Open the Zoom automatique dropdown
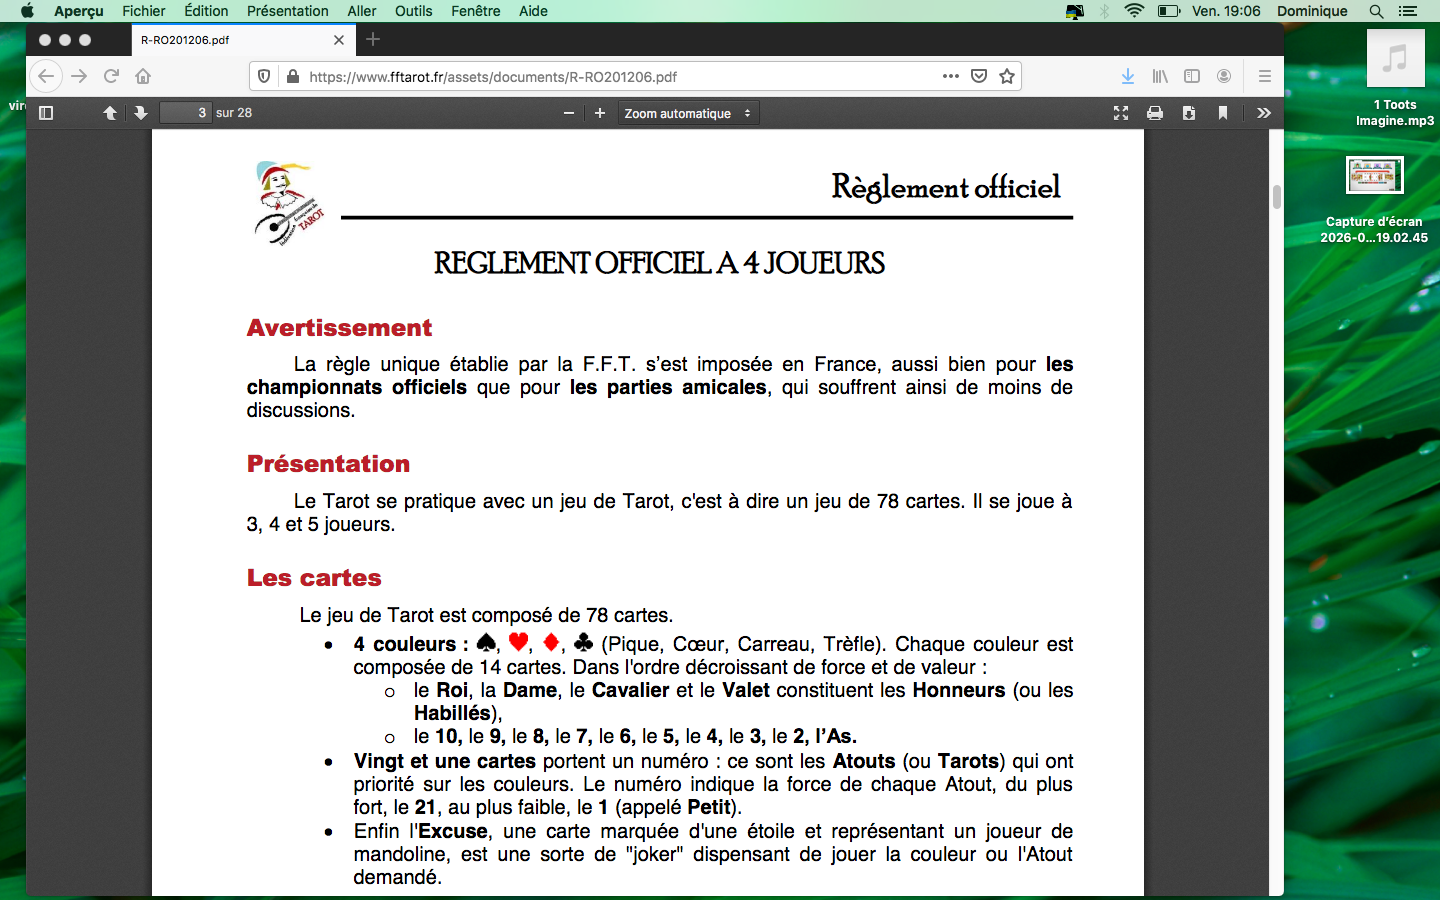1440x900 pixels. (688, 113)
